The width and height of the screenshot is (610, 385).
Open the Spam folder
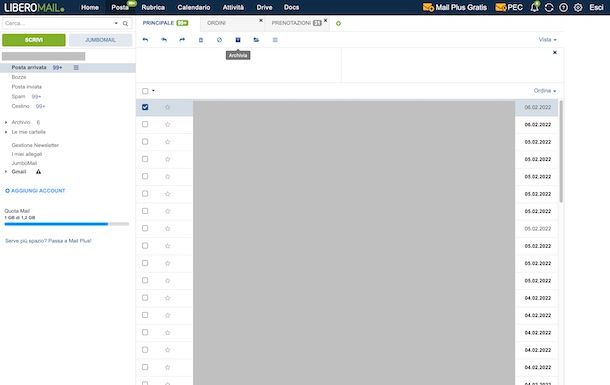pos(18,96)
